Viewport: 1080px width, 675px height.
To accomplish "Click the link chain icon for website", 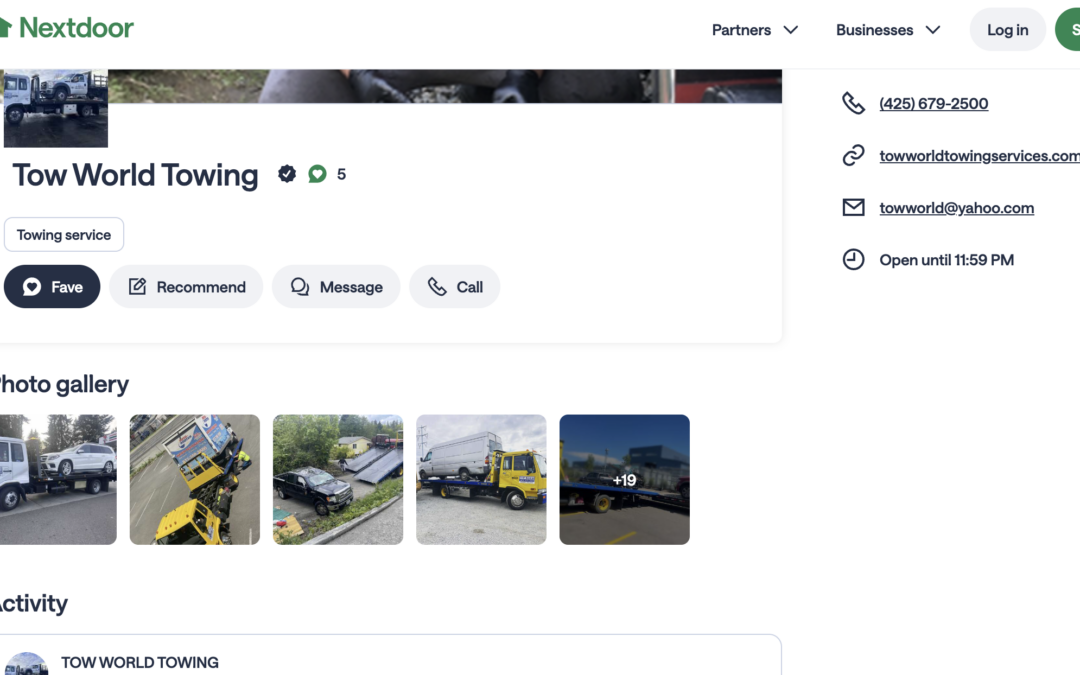I will (x=853, y=156).
